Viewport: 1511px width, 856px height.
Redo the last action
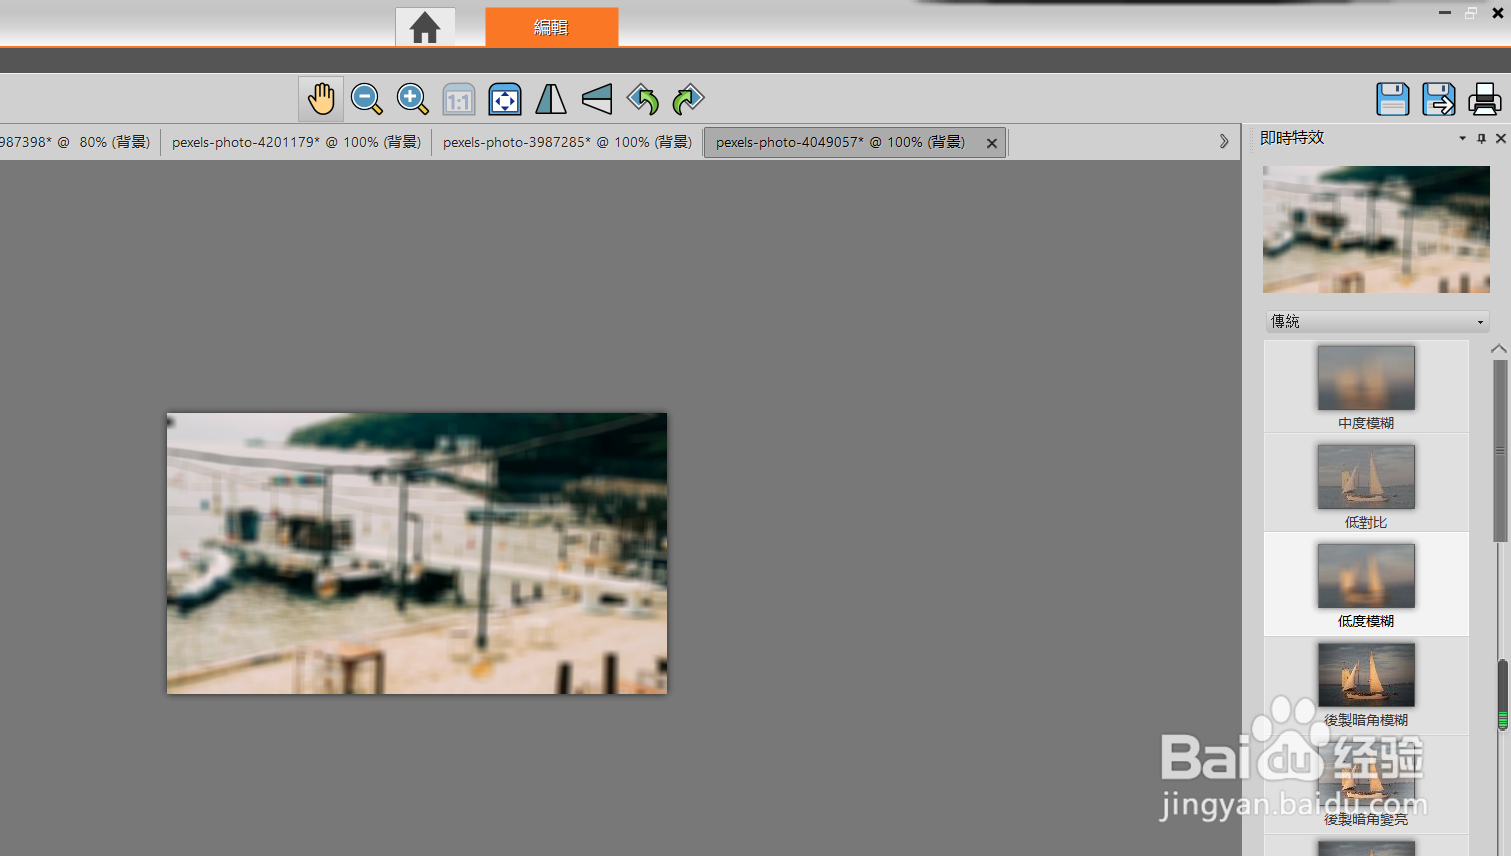point(689,99)
